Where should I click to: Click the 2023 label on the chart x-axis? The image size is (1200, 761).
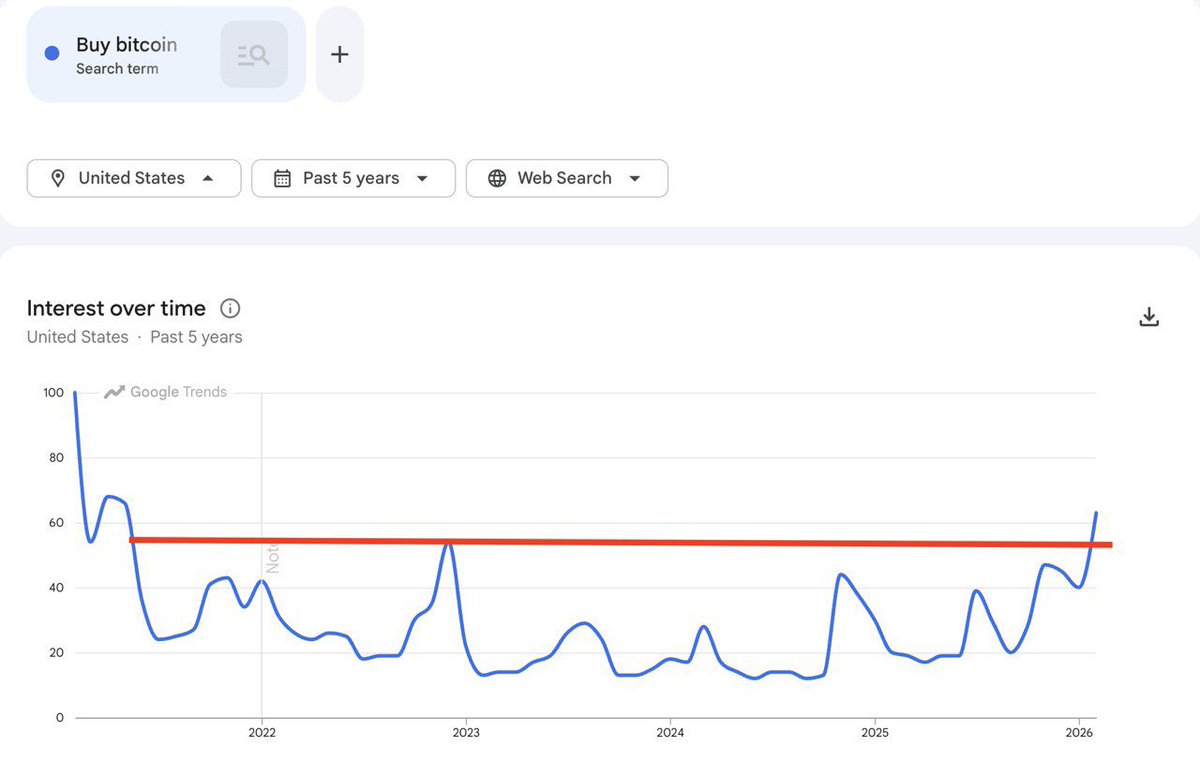467,732
